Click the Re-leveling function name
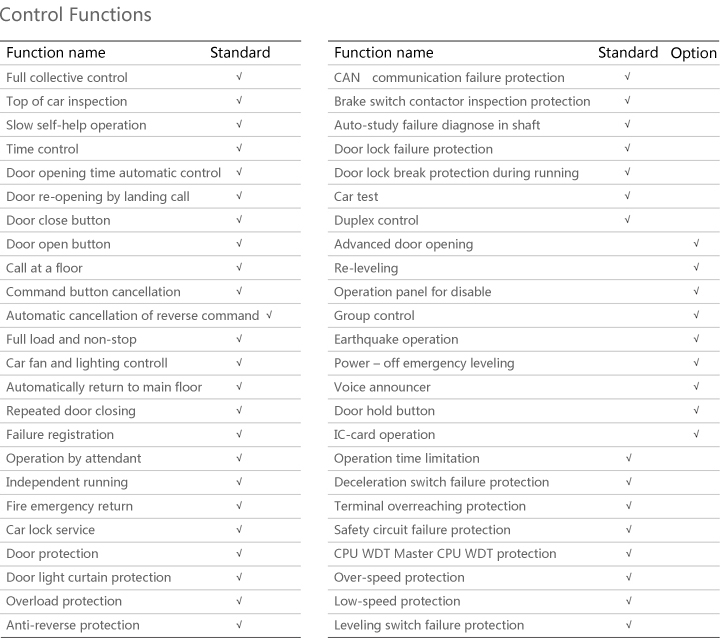Screen dimensions: 720x638 click(366, 268)
